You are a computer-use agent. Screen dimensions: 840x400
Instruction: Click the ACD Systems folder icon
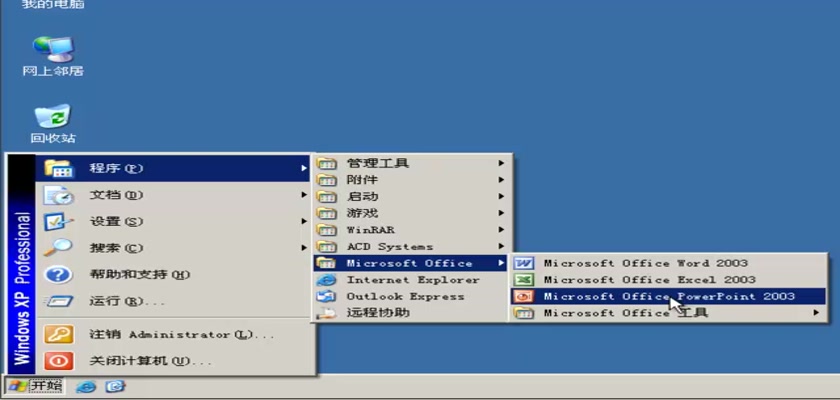(326, 246)
